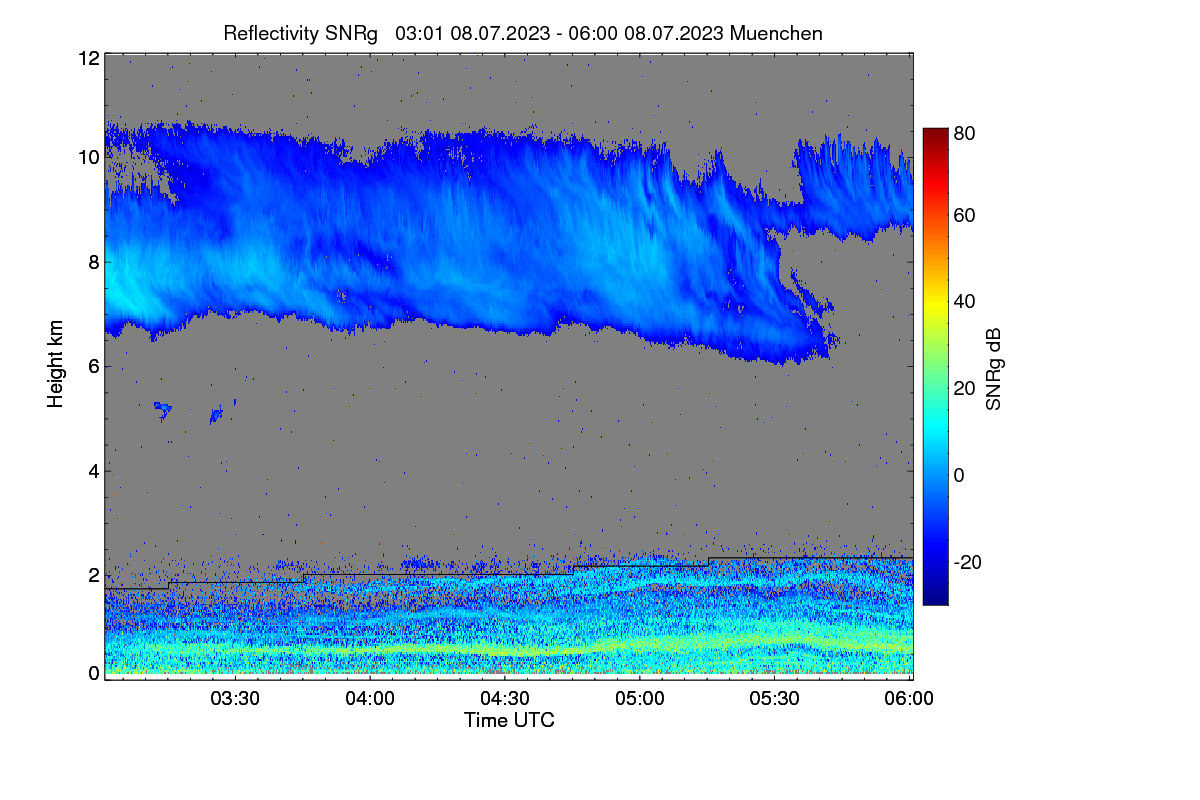Click the height tick label 8
Screen dimensions: 1200x800
(94, 262)
